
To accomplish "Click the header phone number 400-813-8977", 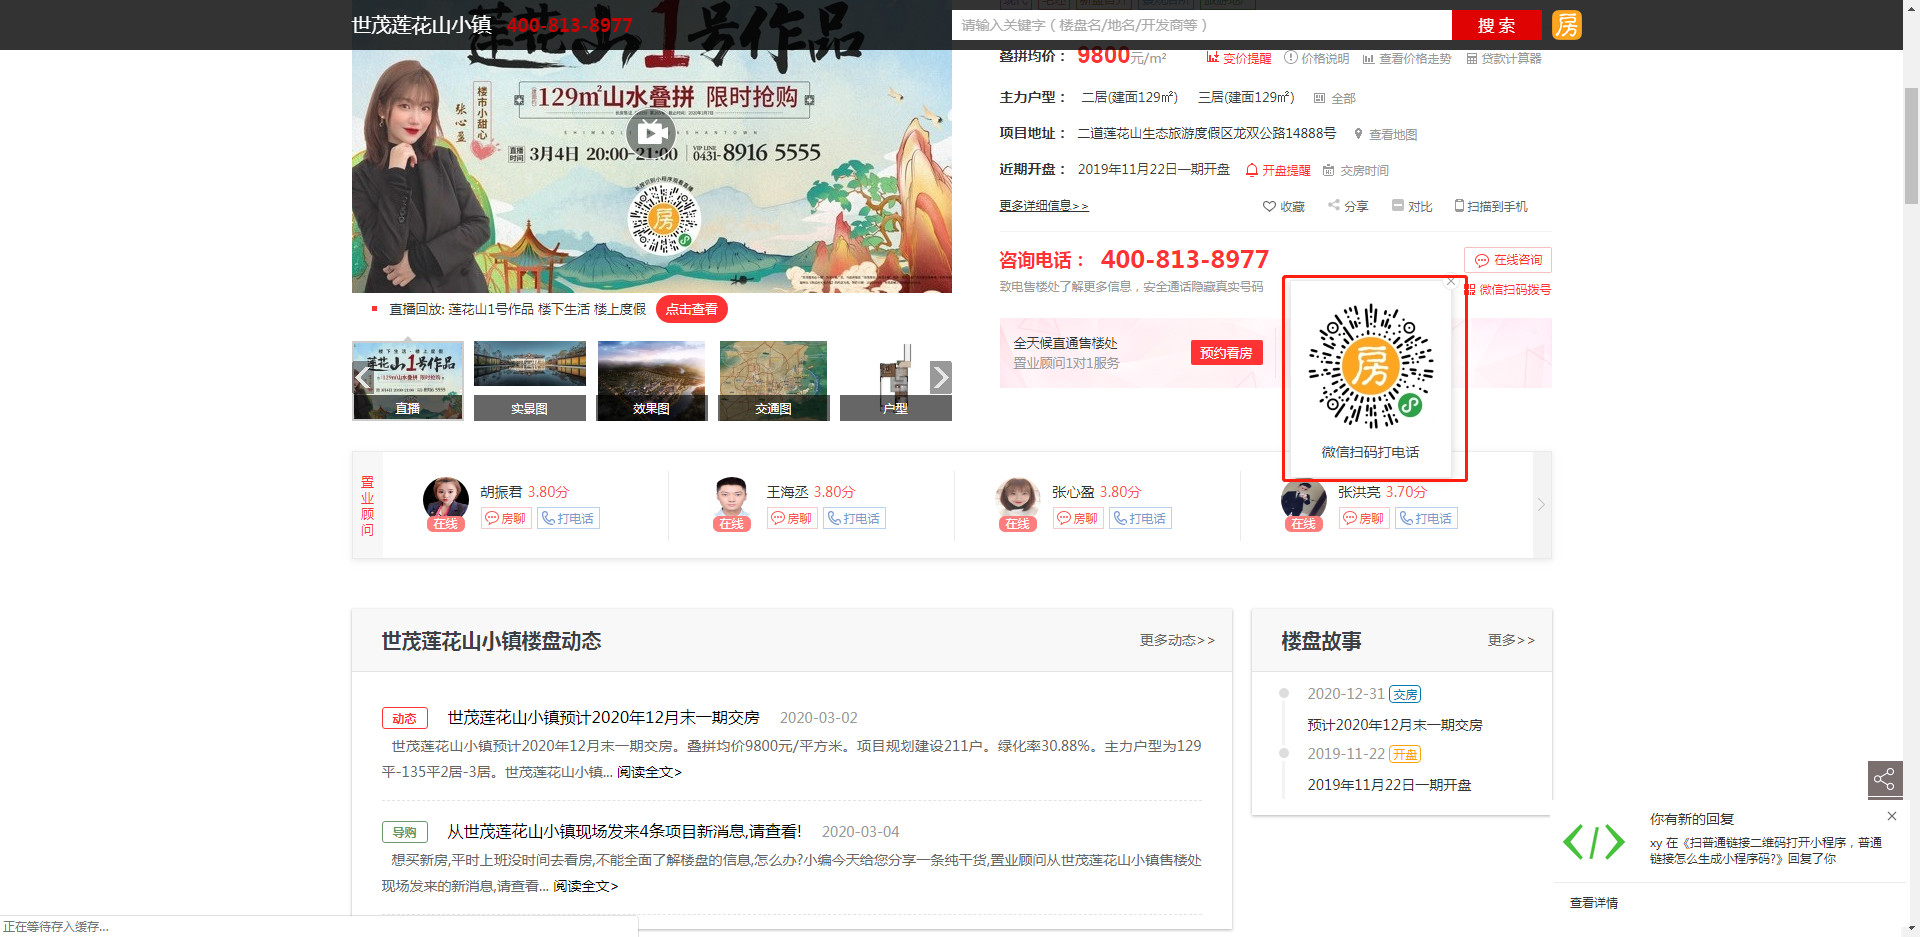I will coord(569,25).
